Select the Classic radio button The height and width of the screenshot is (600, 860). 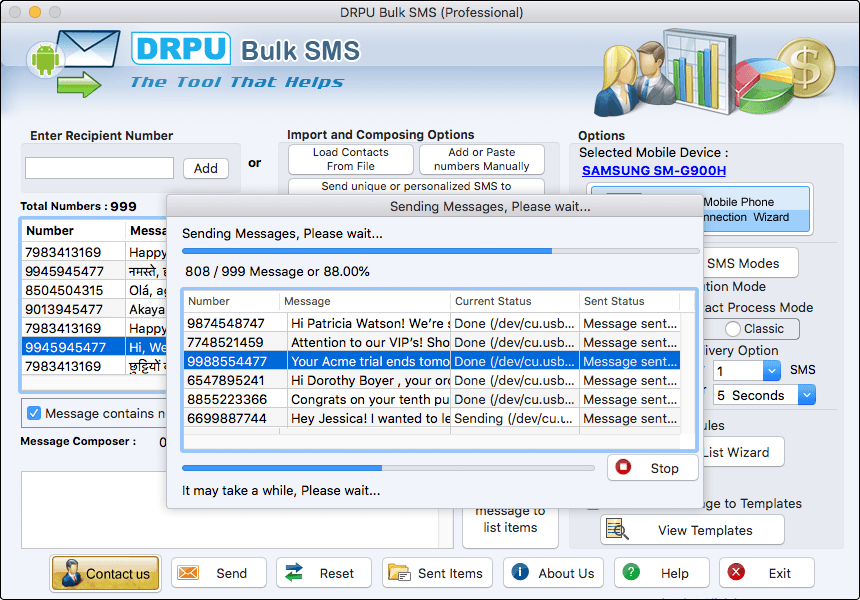pos(732,329)
